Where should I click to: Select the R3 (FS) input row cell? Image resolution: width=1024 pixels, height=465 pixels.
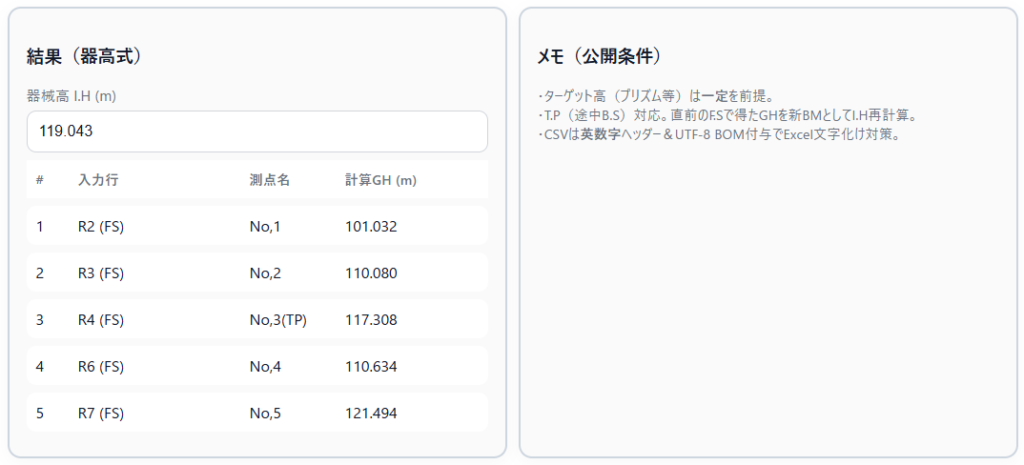(100, 273)
